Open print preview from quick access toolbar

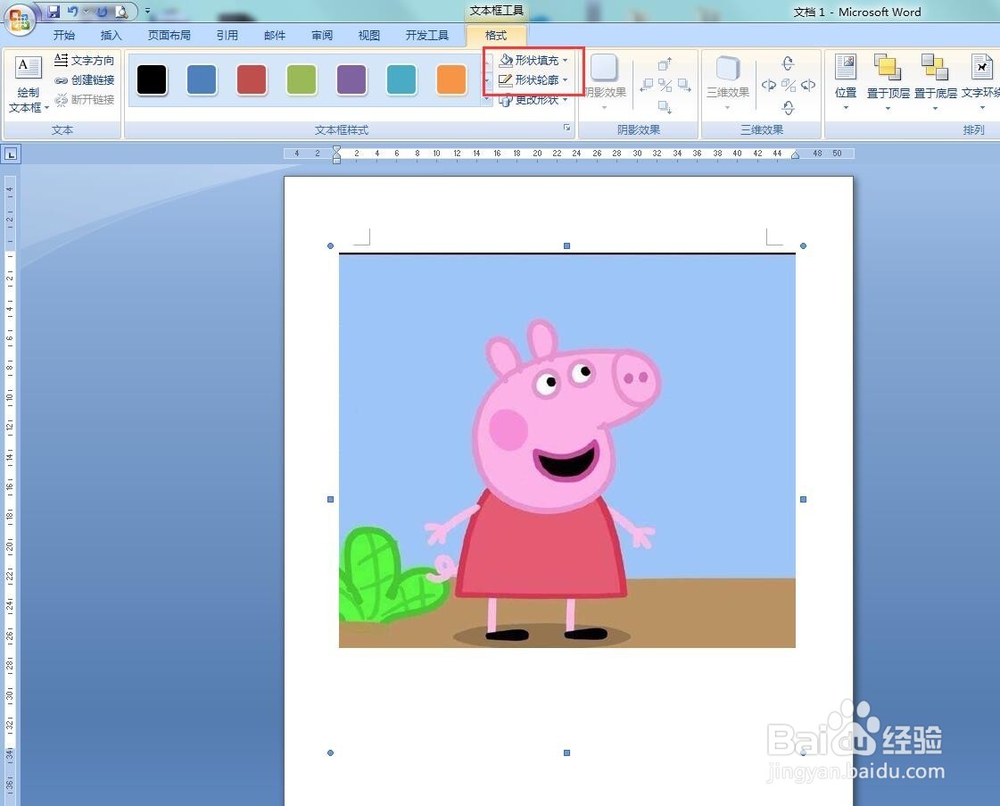[x=121, y=11]
